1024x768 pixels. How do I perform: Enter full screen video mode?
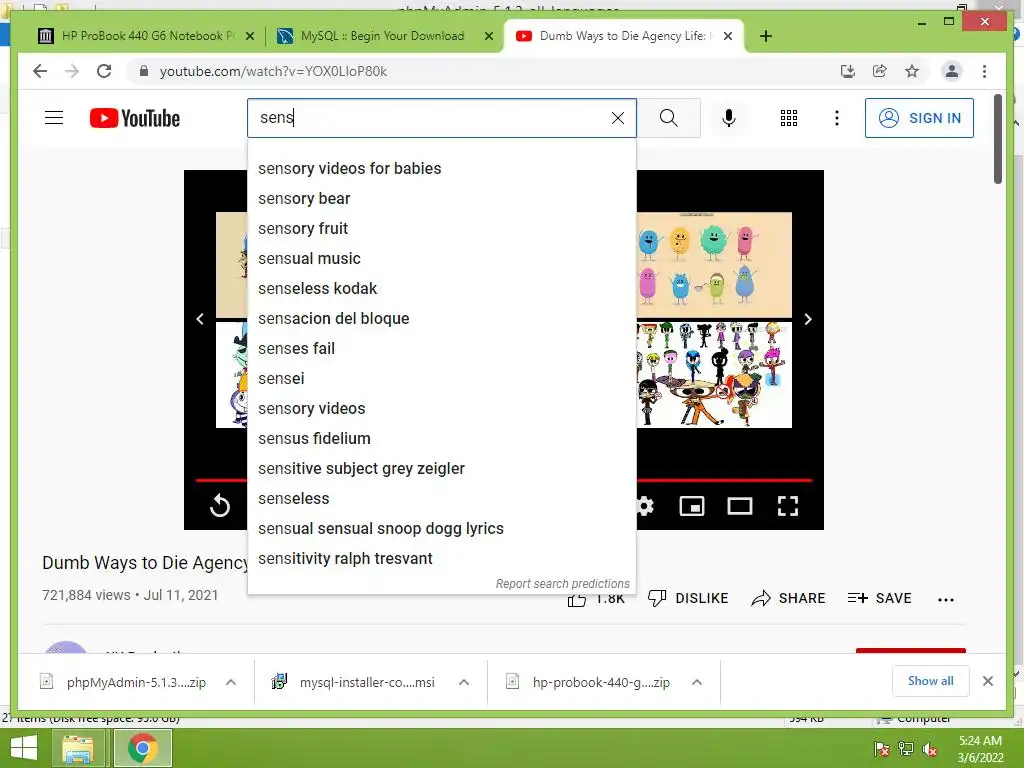(788, 506)
